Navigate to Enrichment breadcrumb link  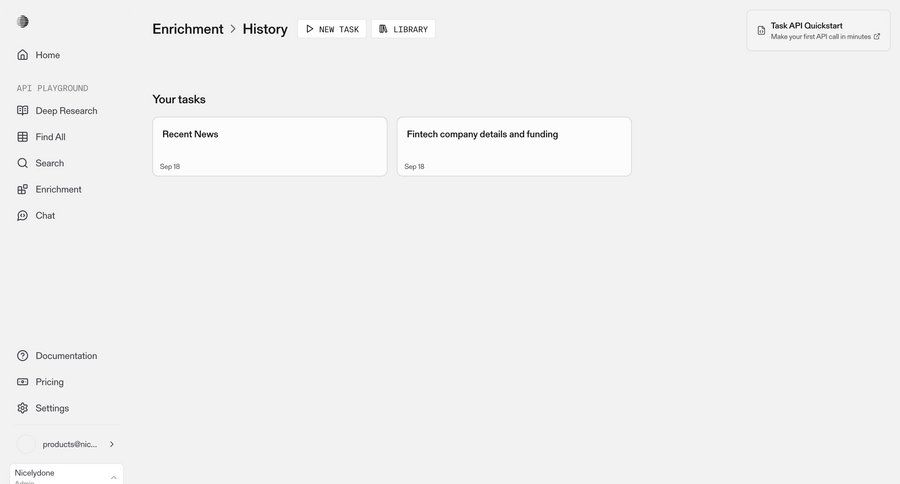[x=188, y=29]
